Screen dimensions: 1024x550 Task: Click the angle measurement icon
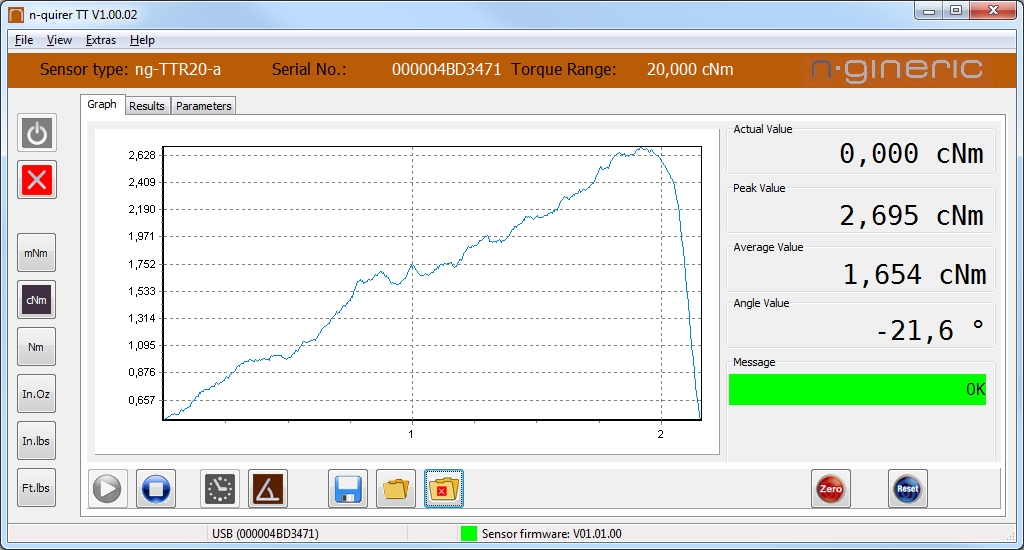(268, 489)
